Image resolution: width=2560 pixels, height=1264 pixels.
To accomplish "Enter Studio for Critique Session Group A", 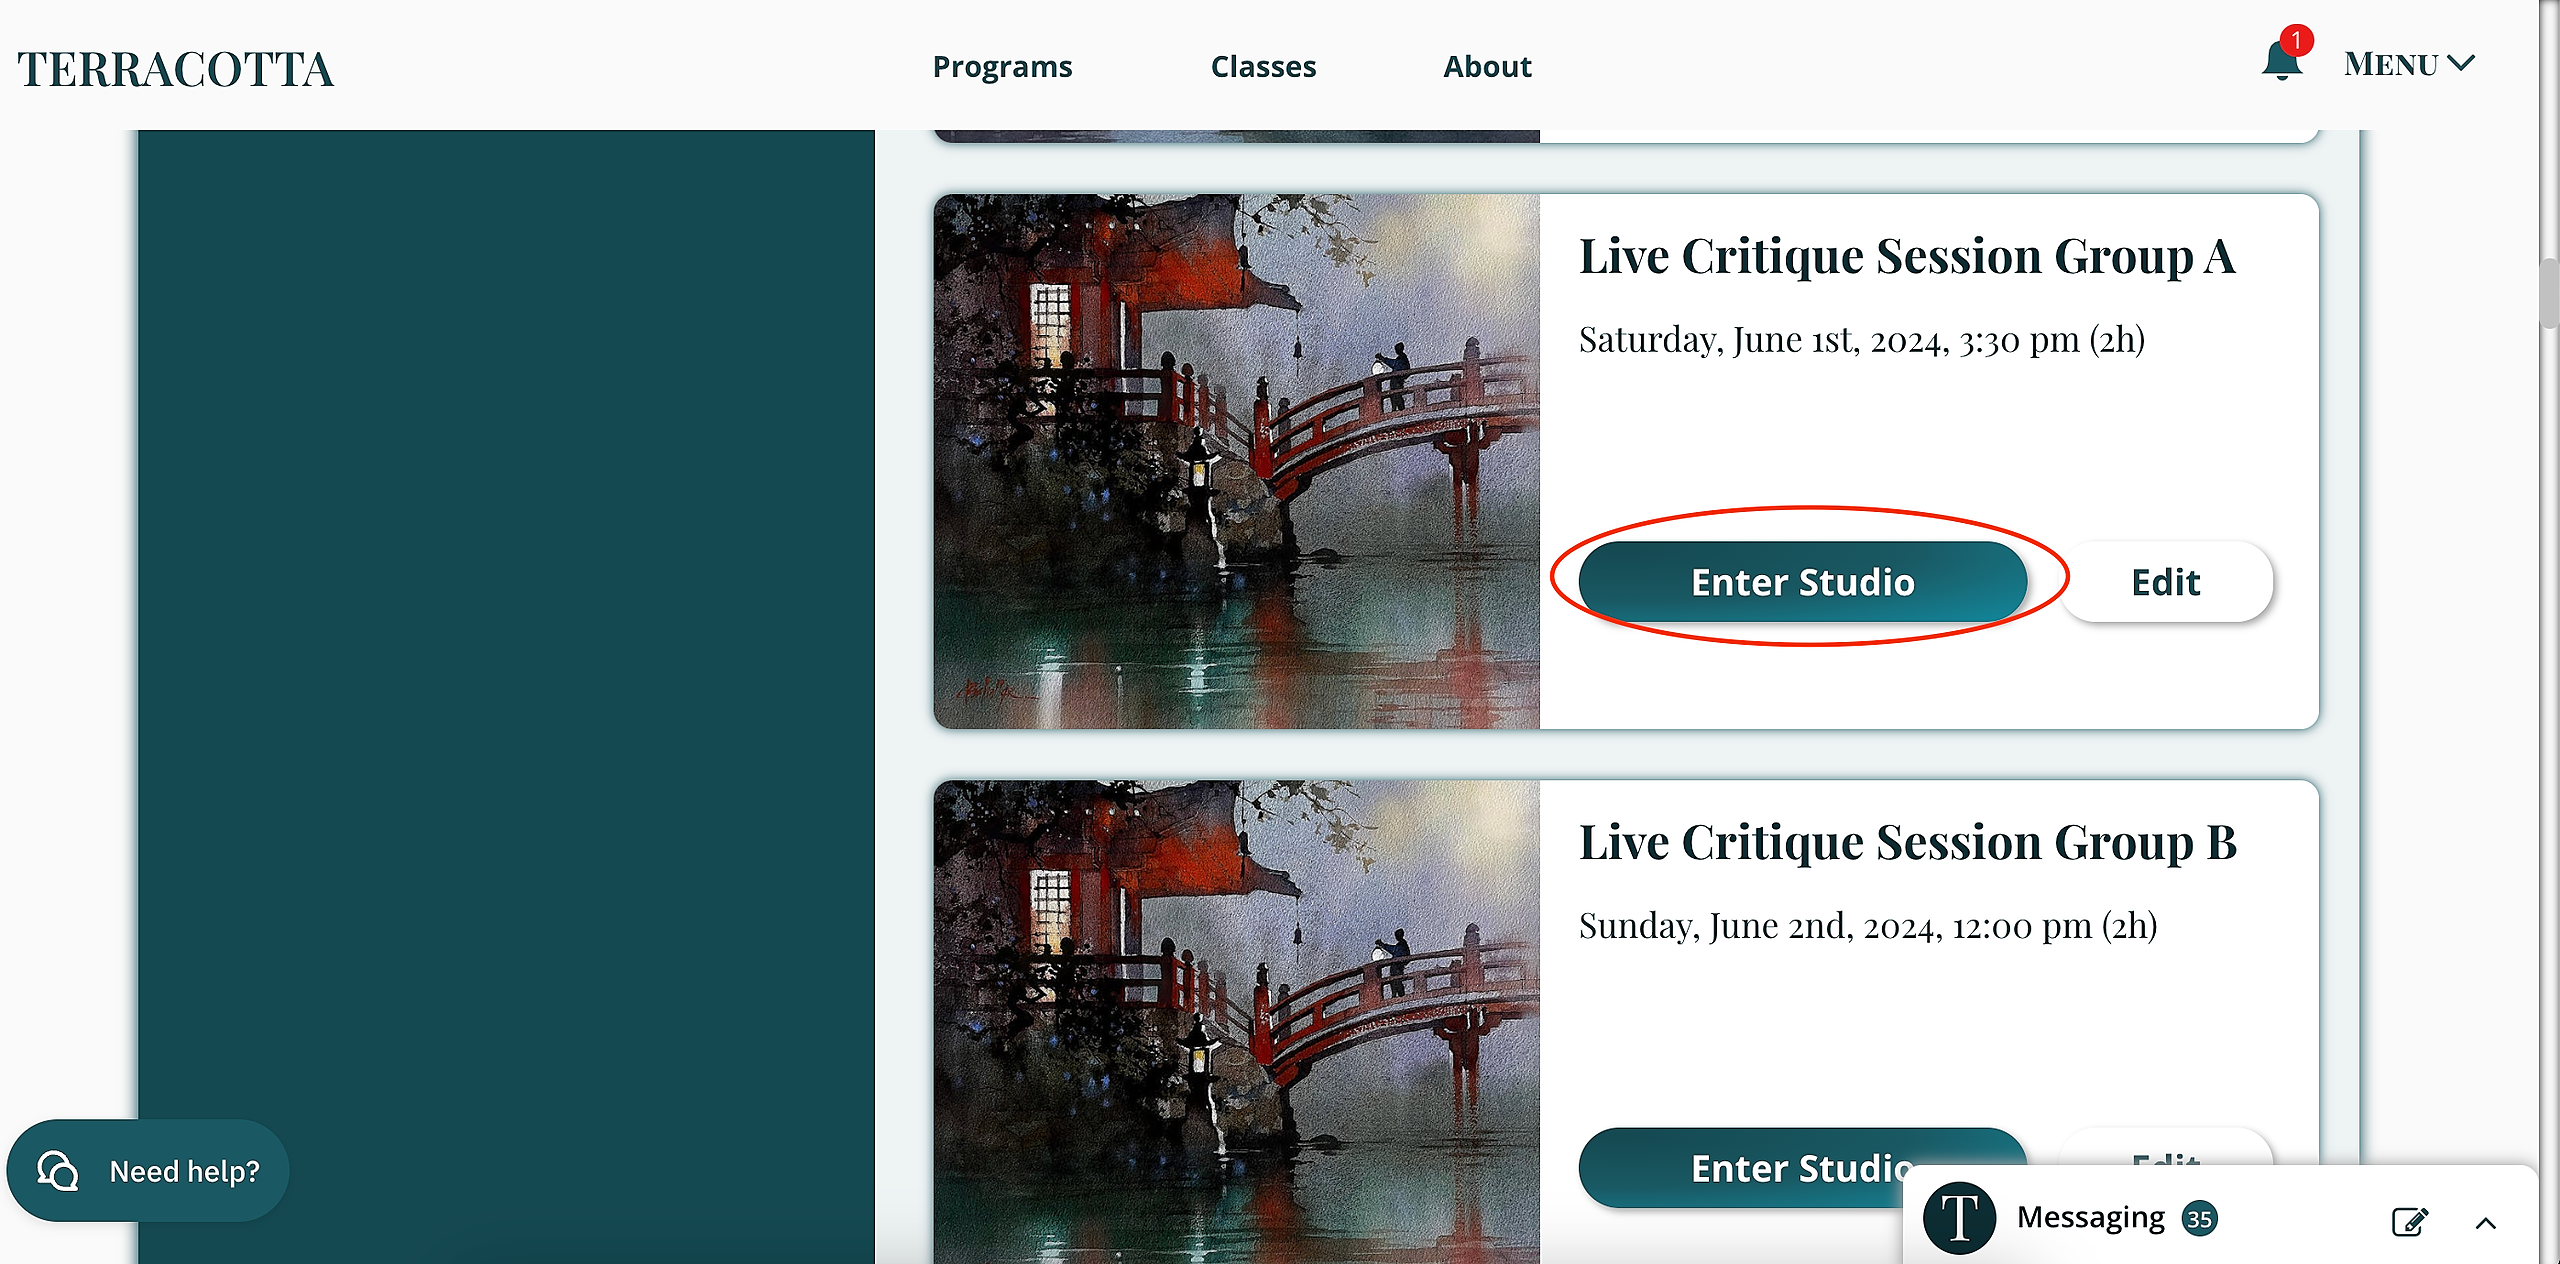I will click(x=1803, y=582).
